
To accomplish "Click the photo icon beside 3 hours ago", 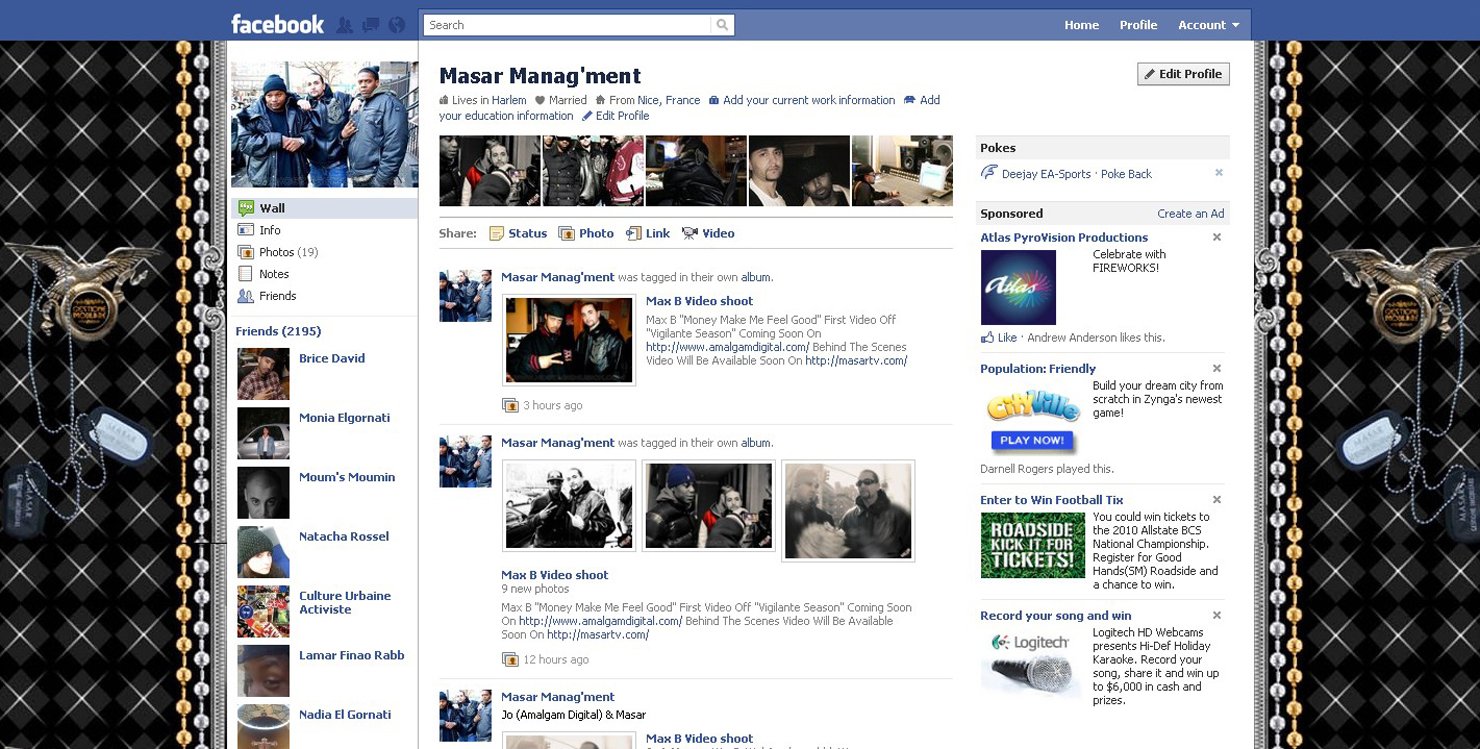I will pyautogui.click(x=510, y=405).
